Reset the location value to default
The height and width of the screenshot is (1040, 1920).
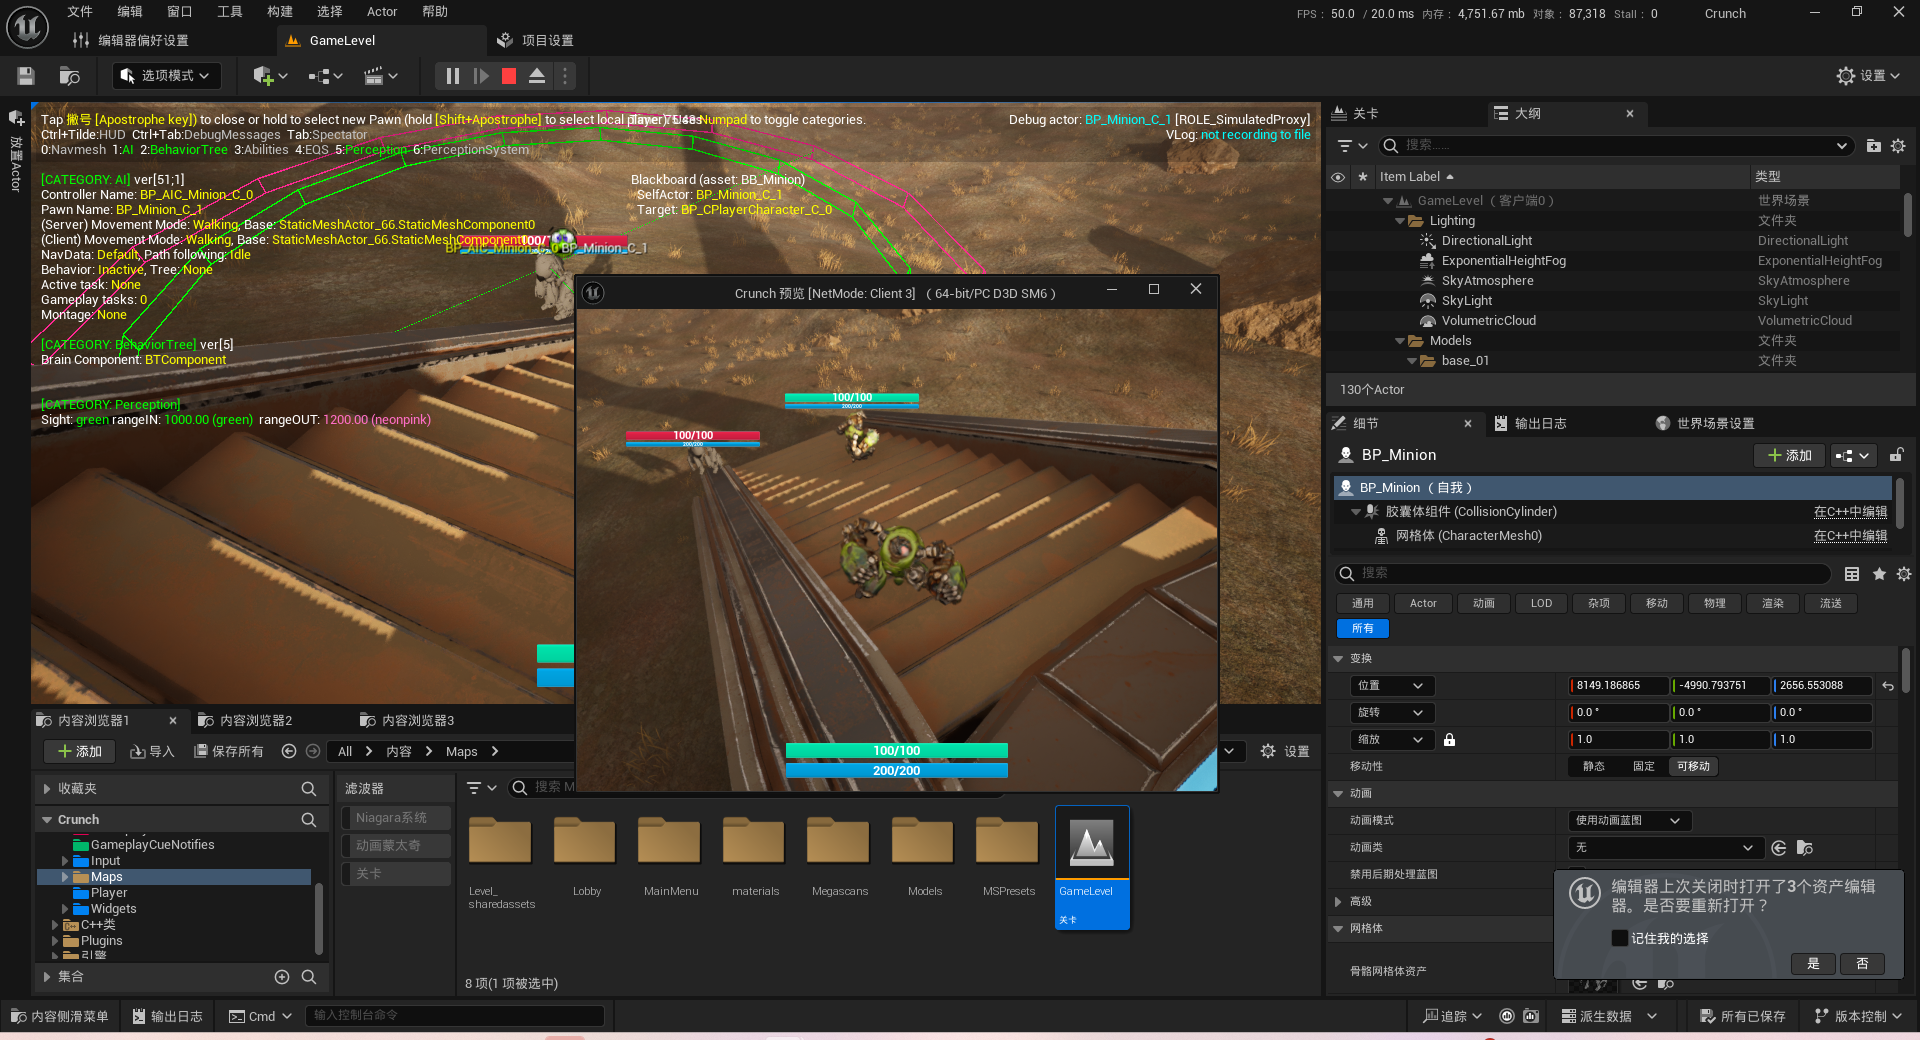(1888, 686)
